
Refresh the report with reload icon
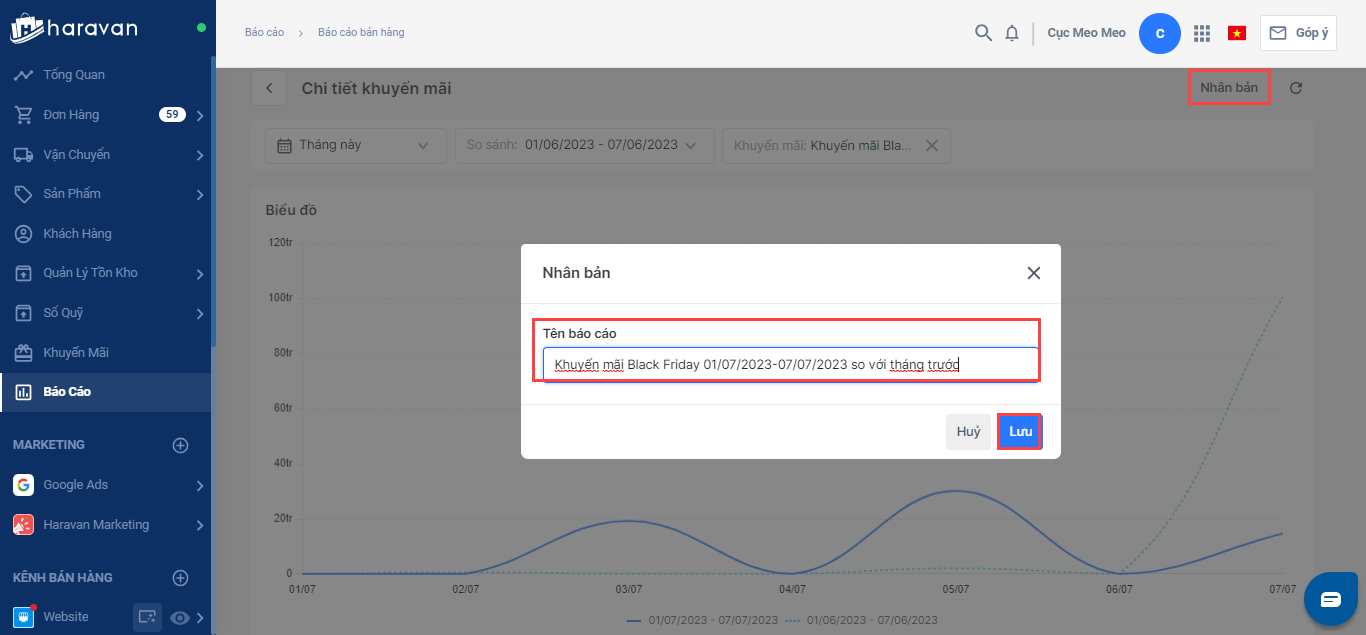[1296, 88]
